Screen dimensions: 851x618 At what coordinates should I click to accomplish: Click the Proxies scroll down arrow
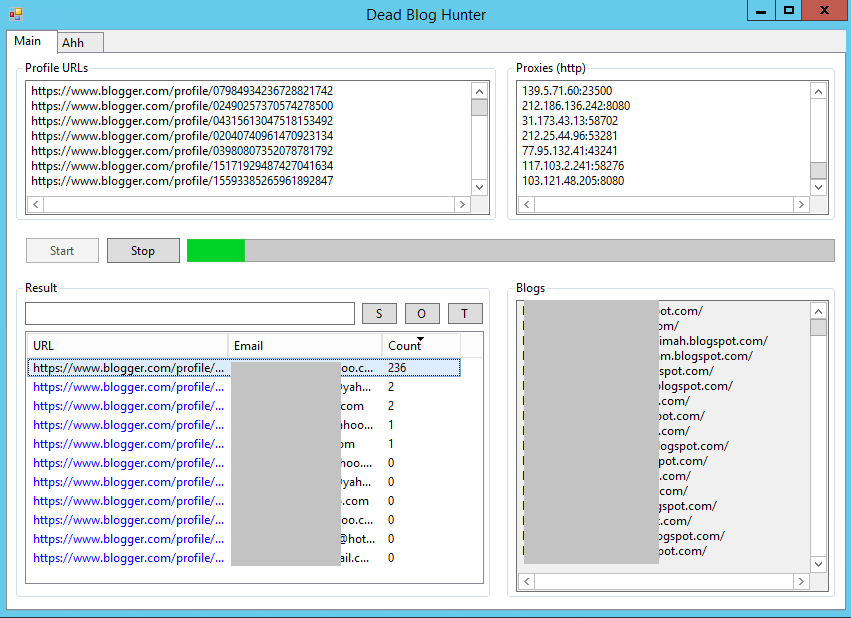pyautogui.click(x=818, y=187)
